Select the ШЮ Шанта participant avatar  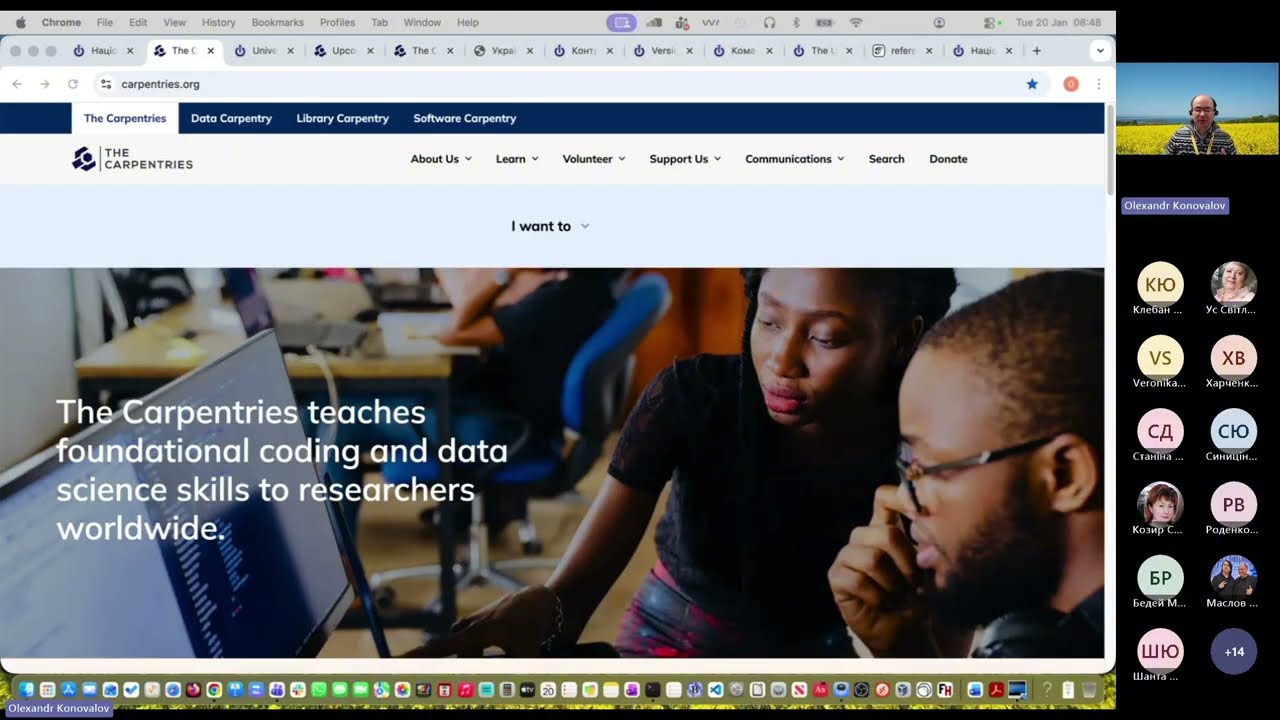tap(1160, 652)
